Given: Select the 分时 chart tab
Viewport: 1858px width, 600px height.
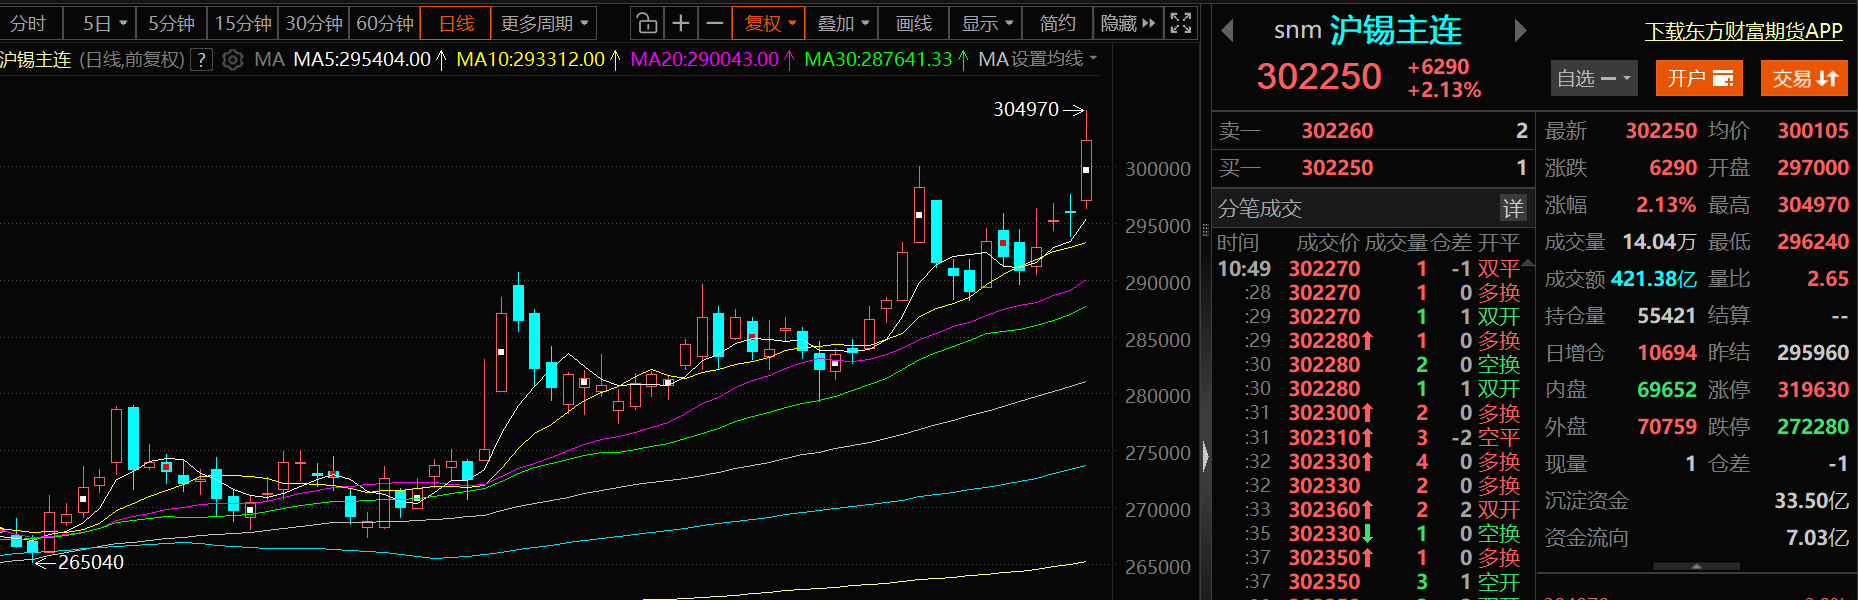Looking at the screenshot, I should [29, 23].
